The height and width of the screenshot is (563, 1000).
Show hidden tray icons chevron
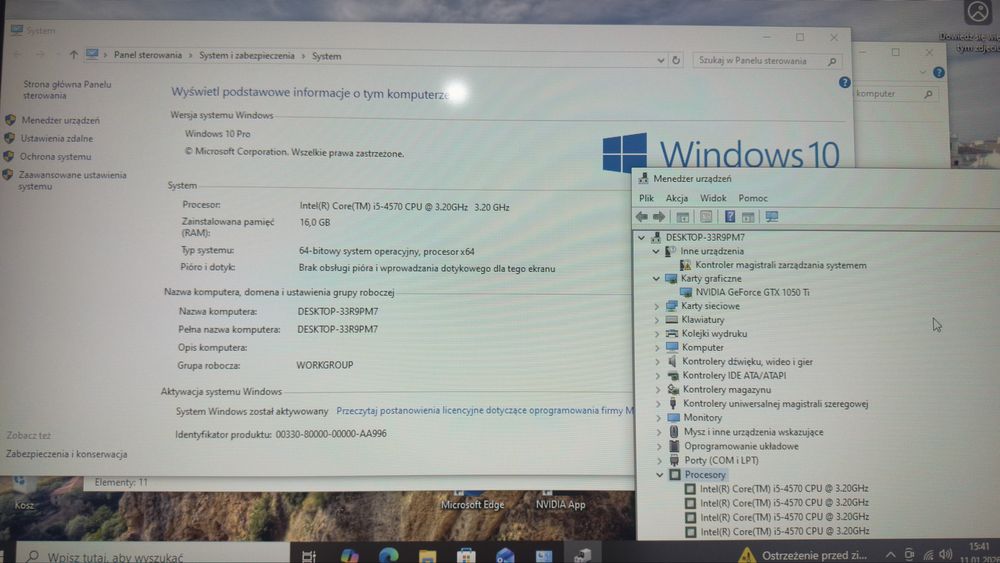pyautogui.click(x=890, y=555)
